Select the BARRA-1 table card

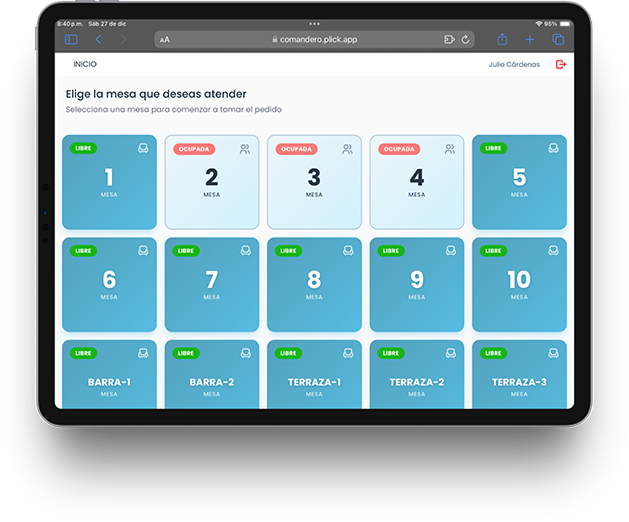tap(109, 374)
